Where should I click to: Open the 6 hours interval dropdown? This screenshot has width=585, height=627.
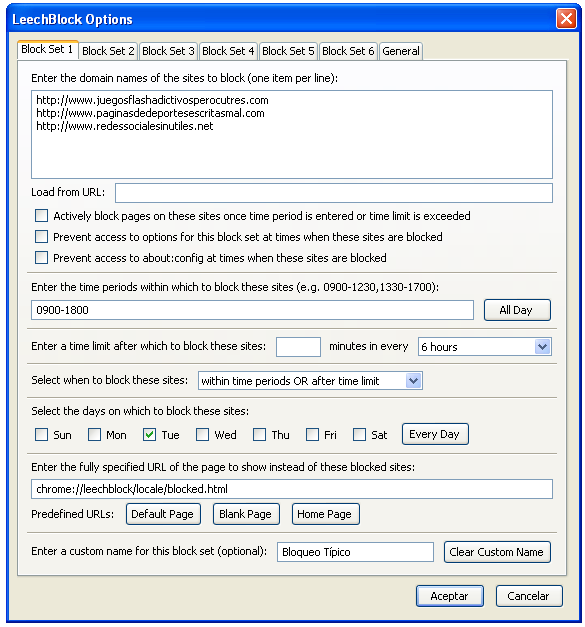click(x=485, y=347)
